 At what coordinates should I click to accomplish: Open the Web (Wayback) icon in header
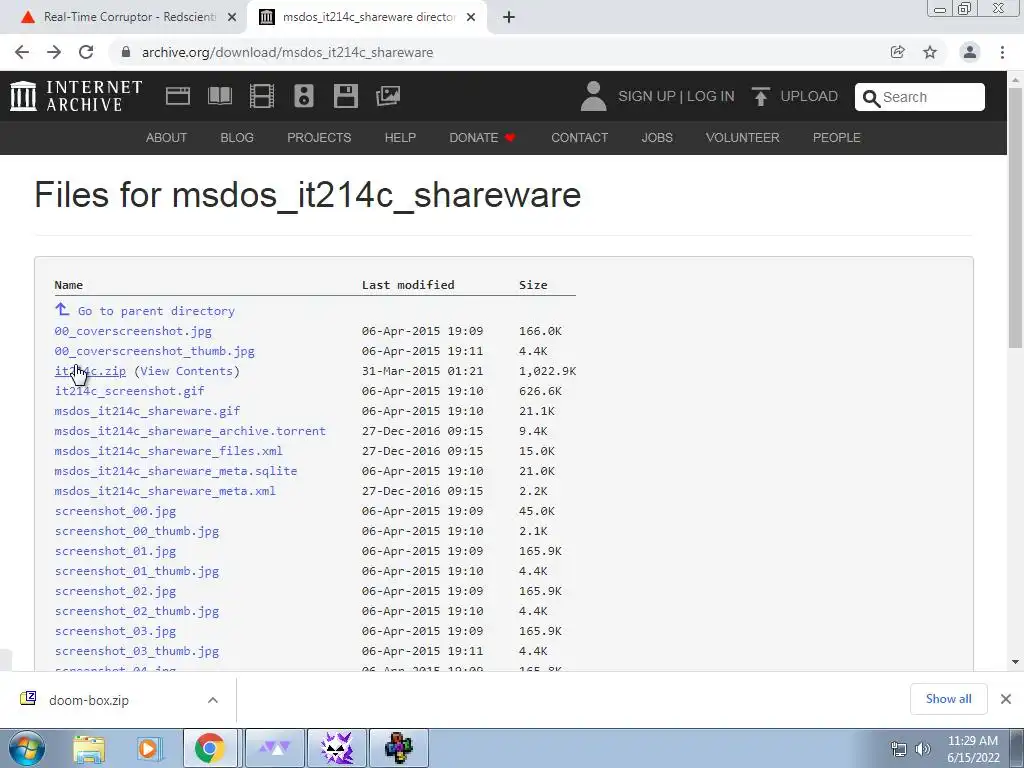click(178, 96)
